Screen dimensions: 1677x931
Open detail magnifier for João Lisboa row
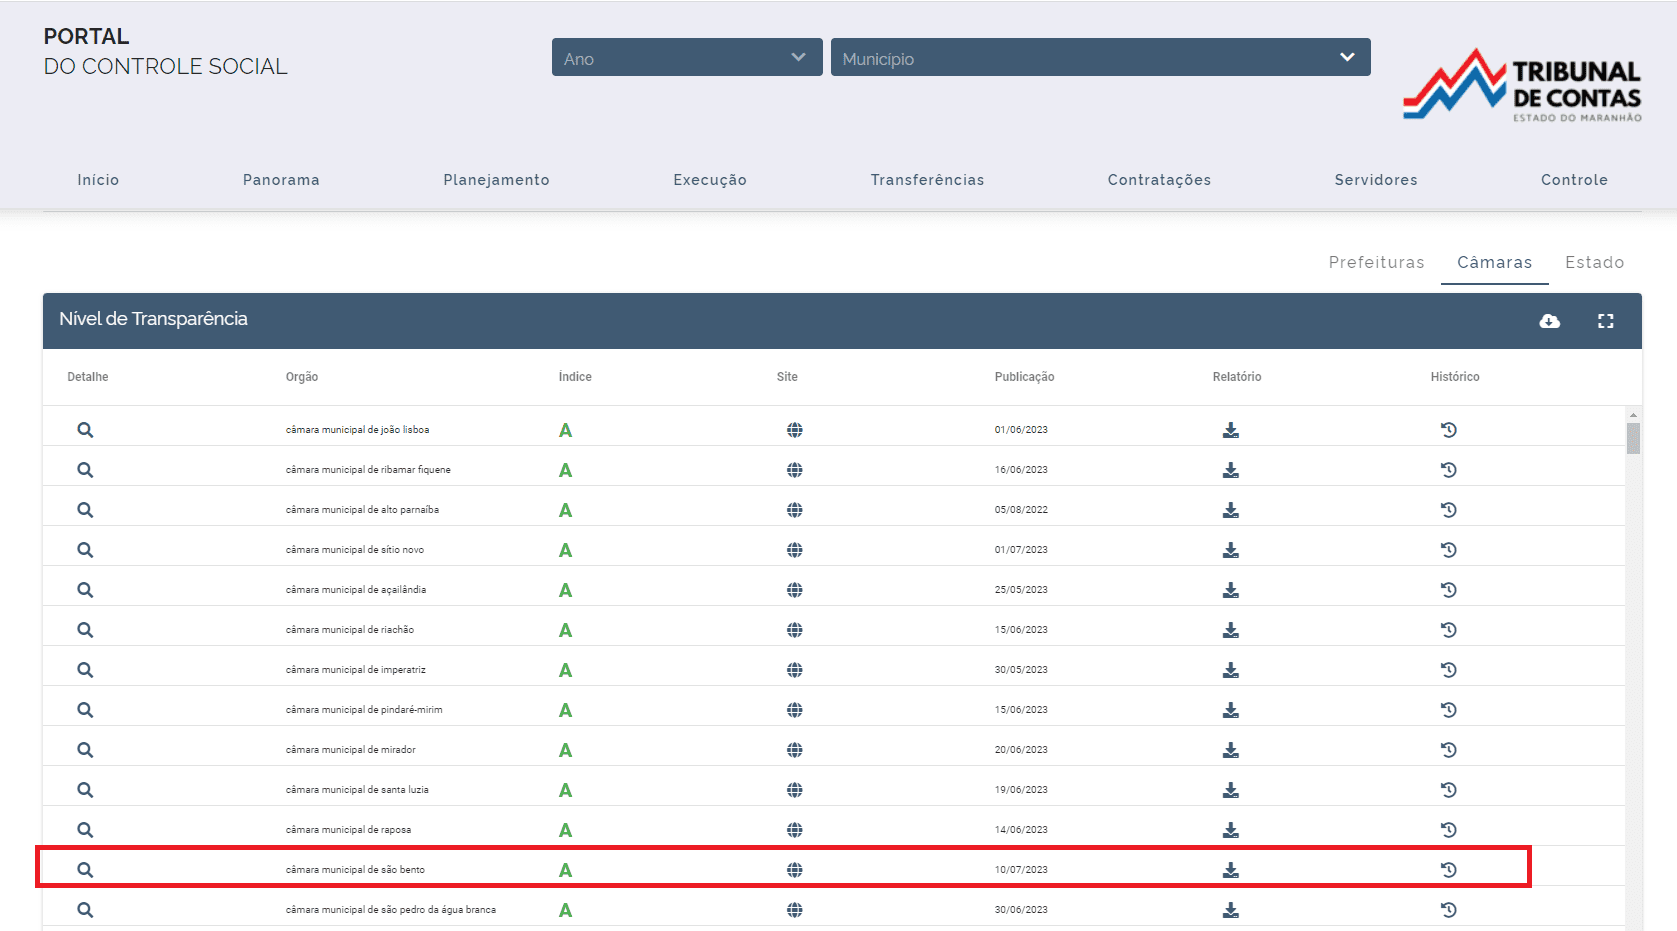[85, 430]
